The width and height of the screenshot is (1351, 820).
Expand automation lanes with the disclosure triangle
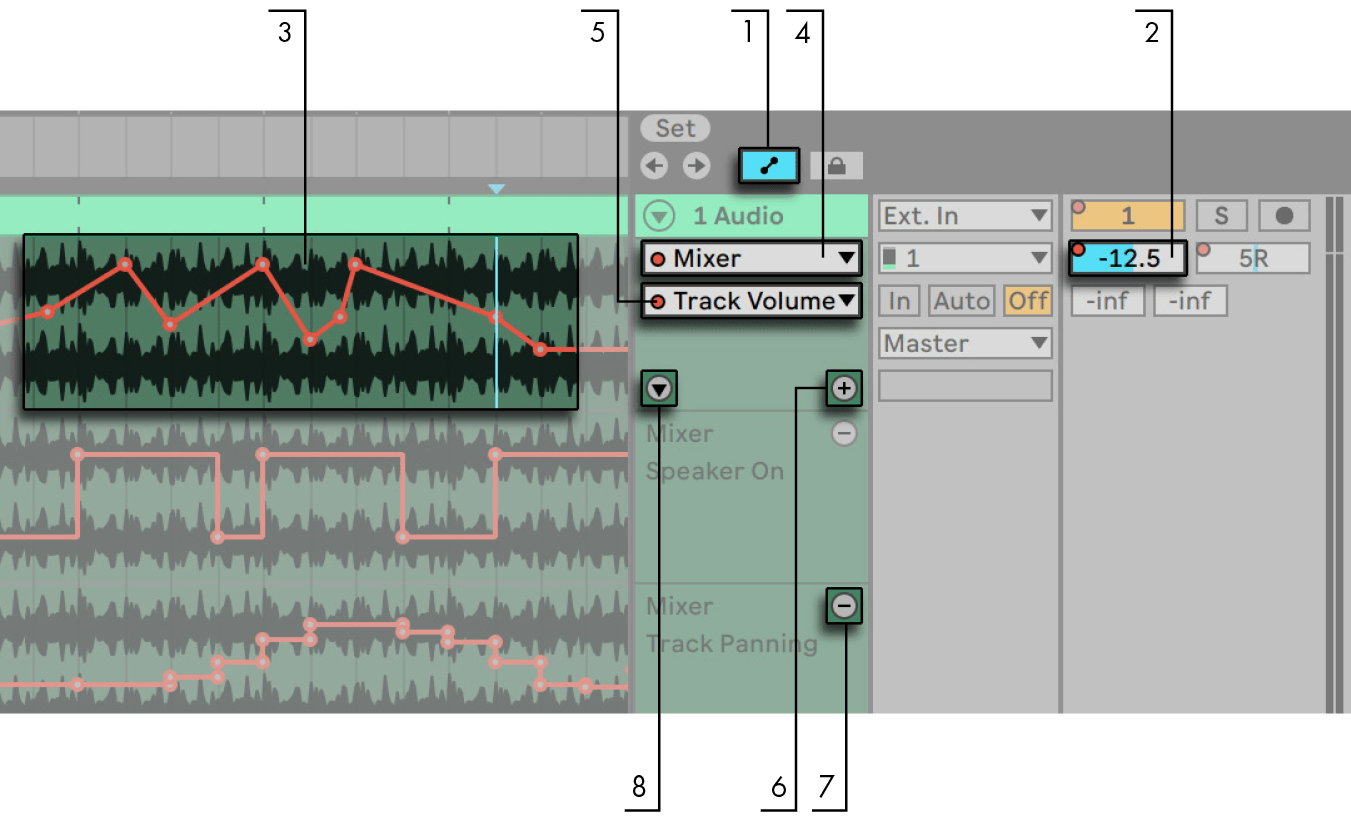click(658, 388)
